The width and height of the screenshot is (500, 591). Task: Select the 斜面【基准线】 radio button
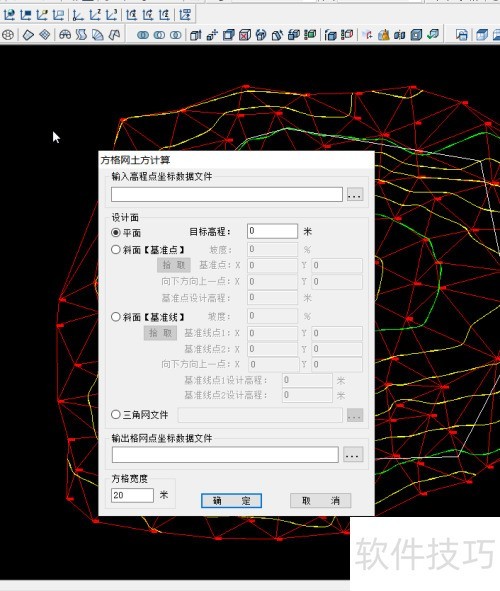click(116, 317)
